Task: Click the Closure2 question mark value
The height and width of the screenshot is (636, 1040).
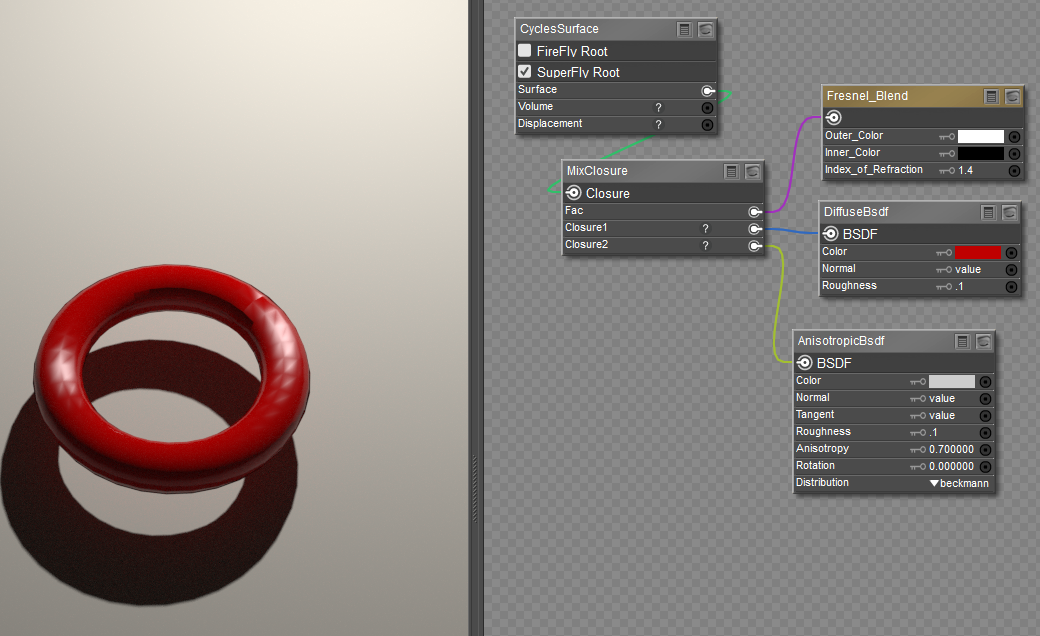Action: [x=706, y=246]
